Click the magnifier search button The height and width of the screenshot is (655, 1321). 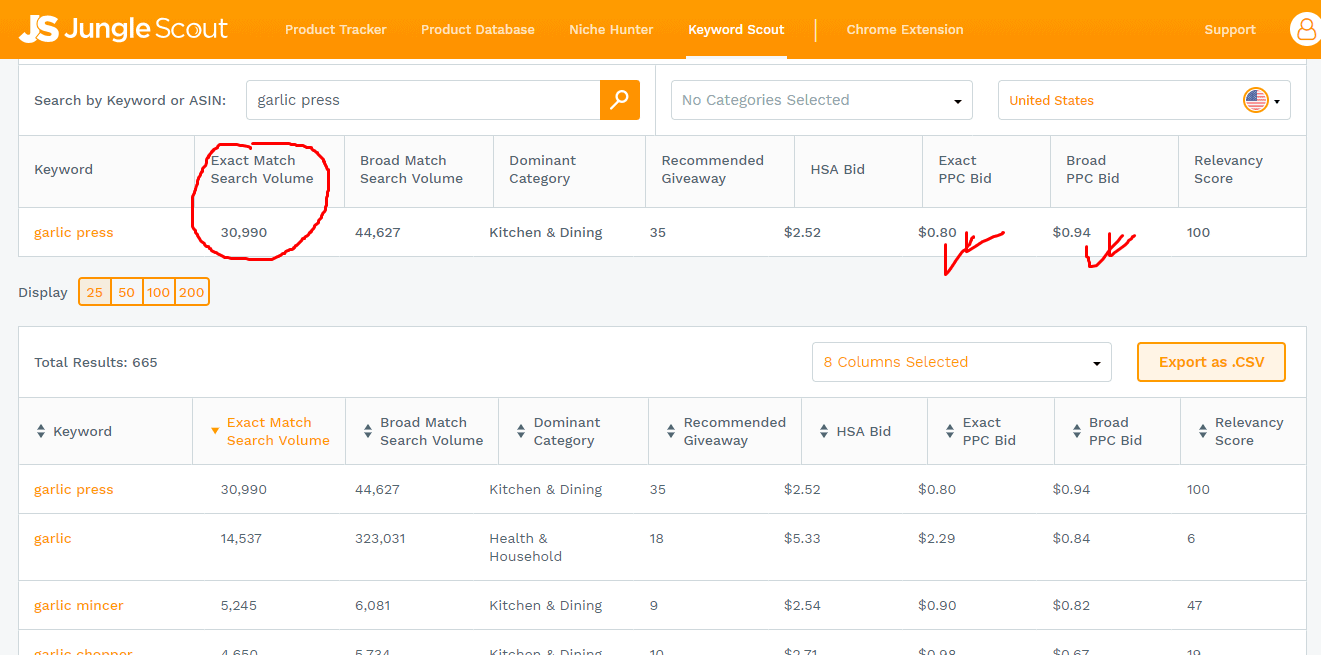pos(620,100)
